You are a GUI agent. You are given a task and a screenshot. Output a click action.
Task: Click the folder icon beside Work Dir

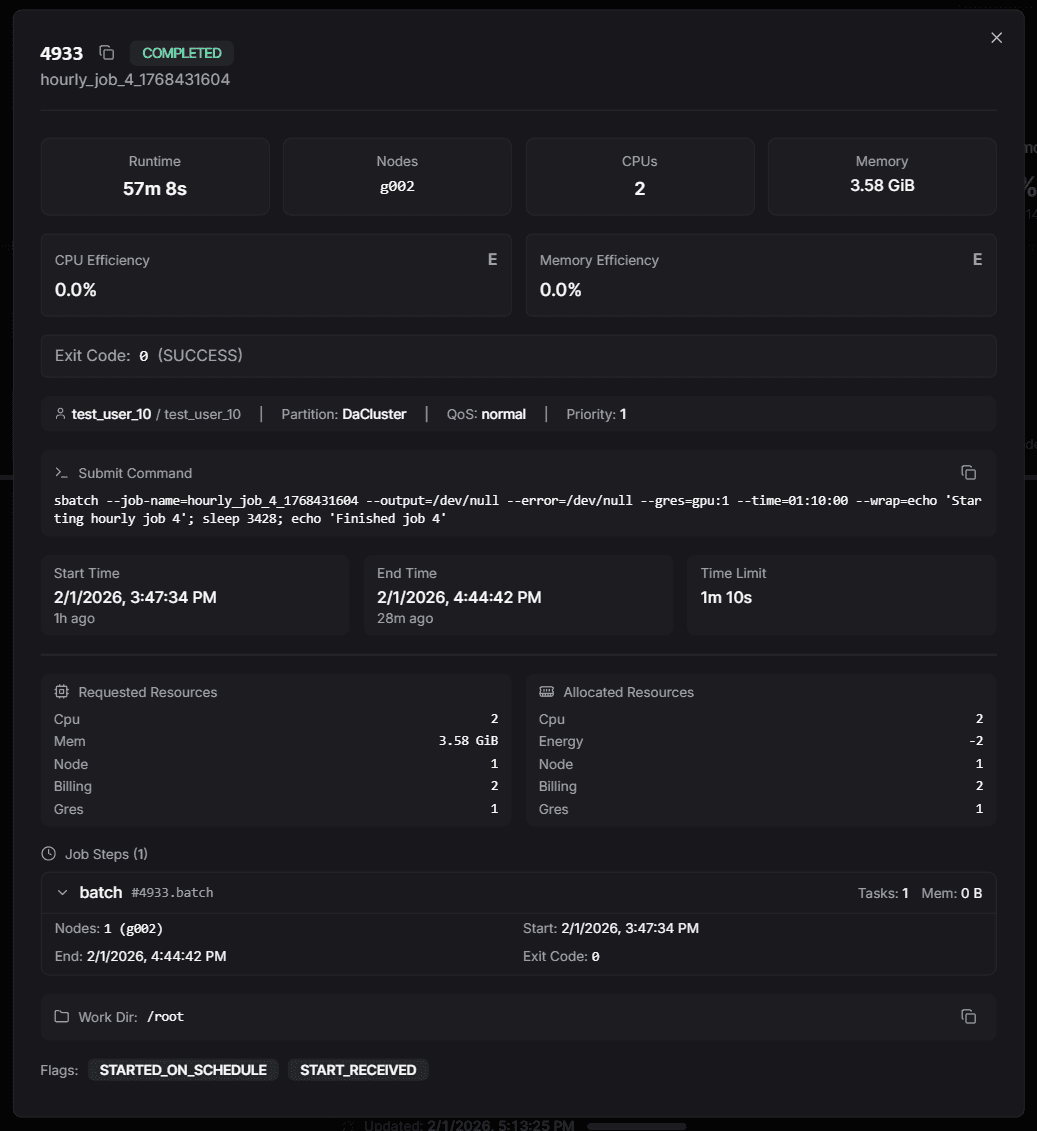click(x=62, y=1016)
